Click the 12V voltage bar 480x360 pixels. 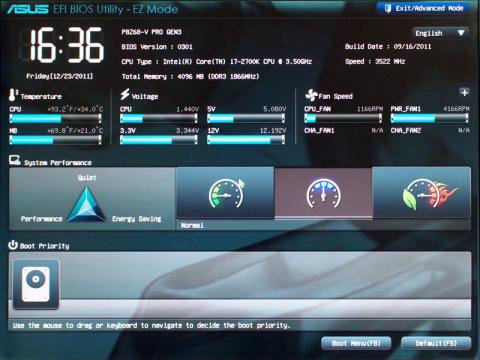click(x=246, y=140)
